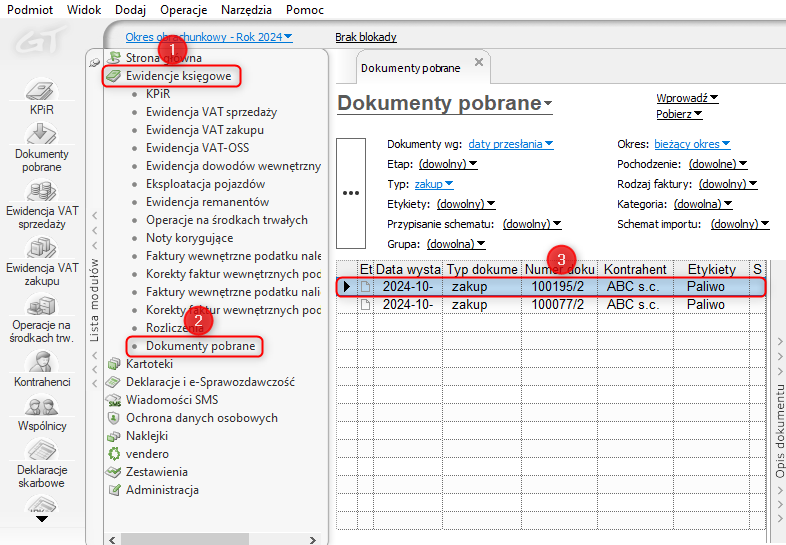This screenshot has height=545, width=786.
Task: Click the three-dots filter panel button
Action: pos(351,194)
